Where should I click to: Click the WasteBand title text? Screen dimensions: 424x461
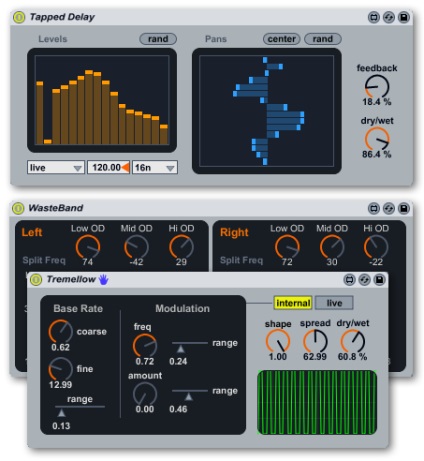56,208
